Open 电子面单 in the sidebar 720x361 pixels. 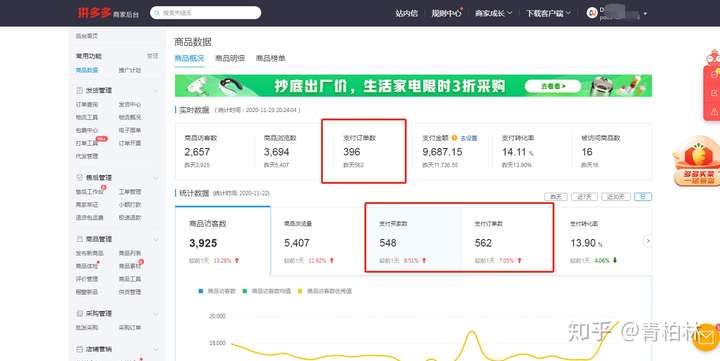[130, 130]
